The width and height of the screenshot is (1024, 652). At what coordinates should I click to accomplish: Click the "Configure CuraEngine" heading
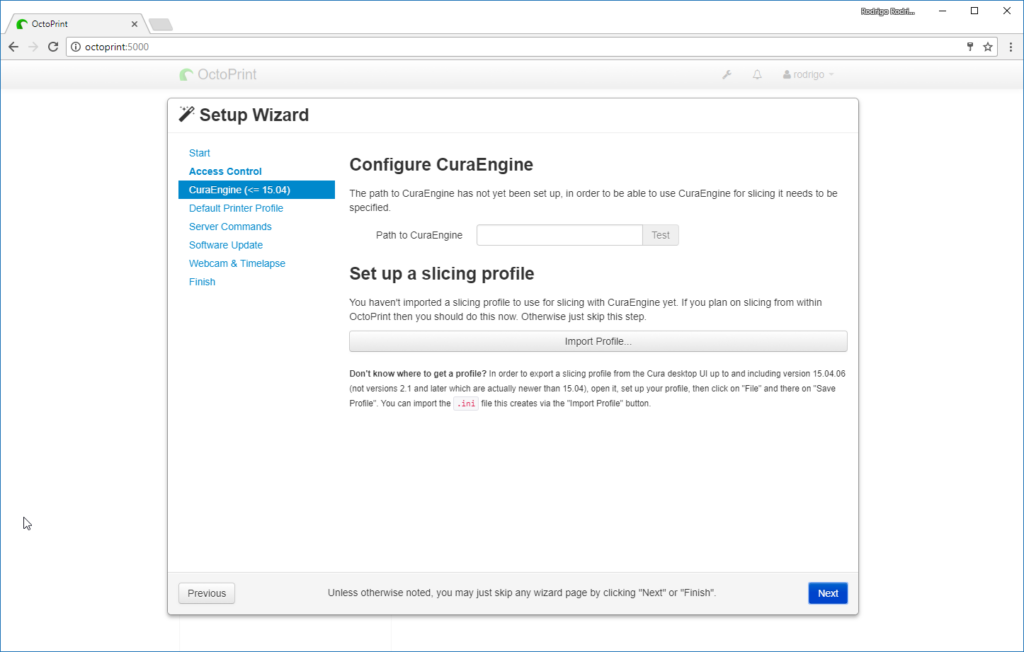(x=441, y=165)
